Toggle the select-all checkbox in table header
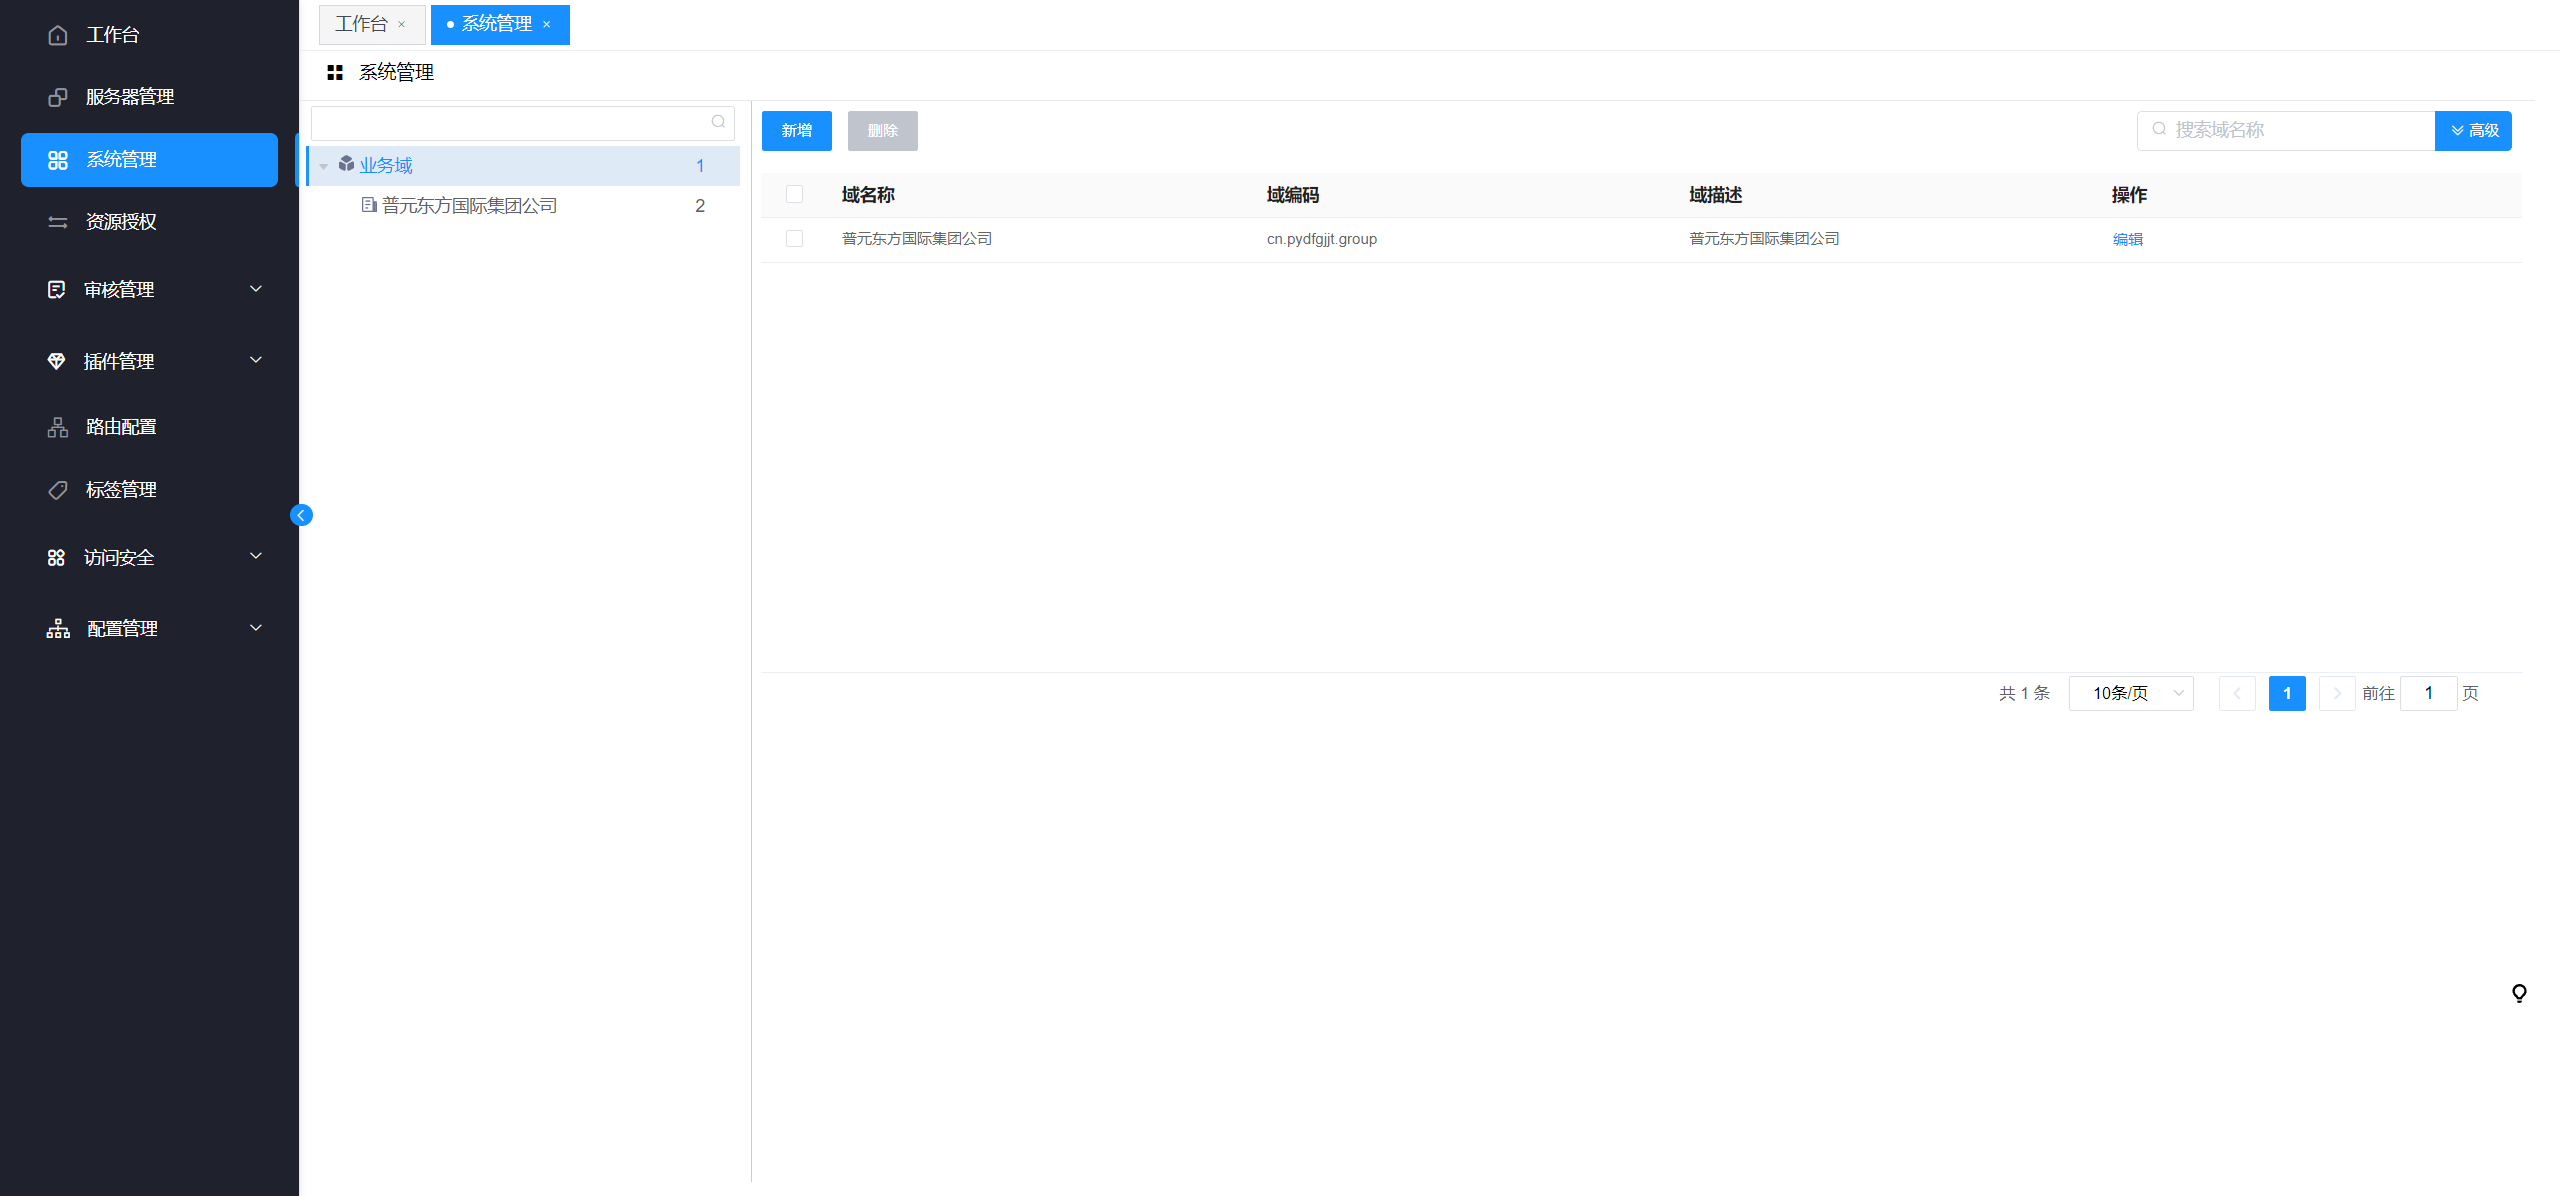2560x1196 pixels. pyautogui.click(x=795, y=194)
